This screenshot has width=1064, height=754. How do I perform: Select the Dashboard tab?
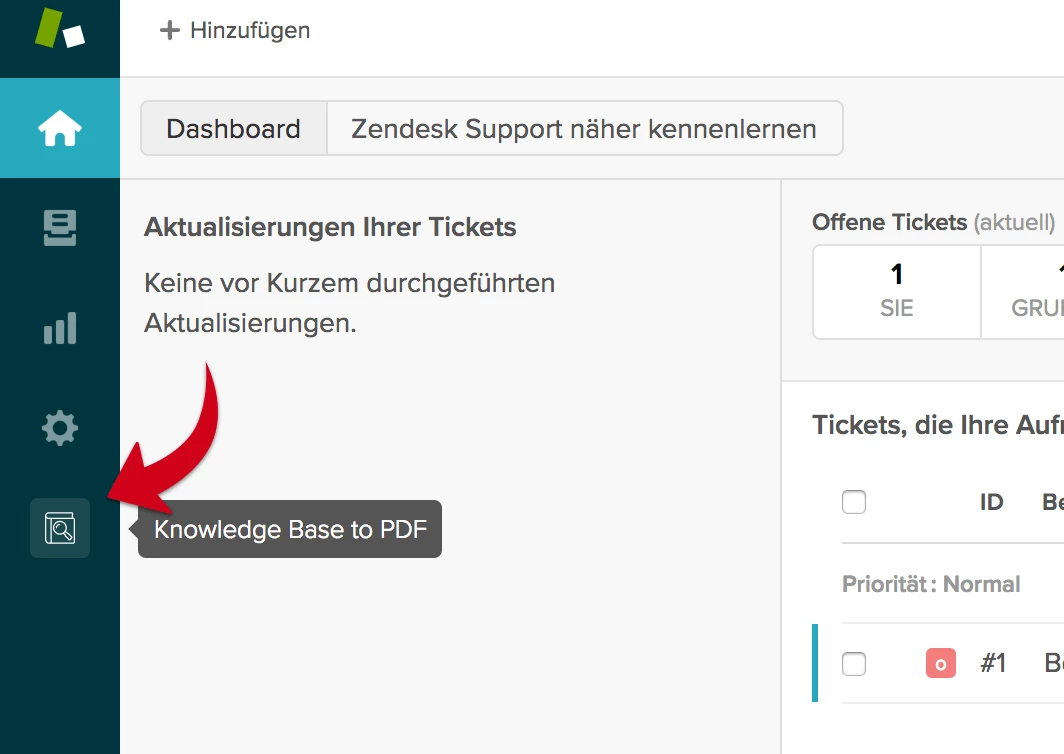[233, 128]
